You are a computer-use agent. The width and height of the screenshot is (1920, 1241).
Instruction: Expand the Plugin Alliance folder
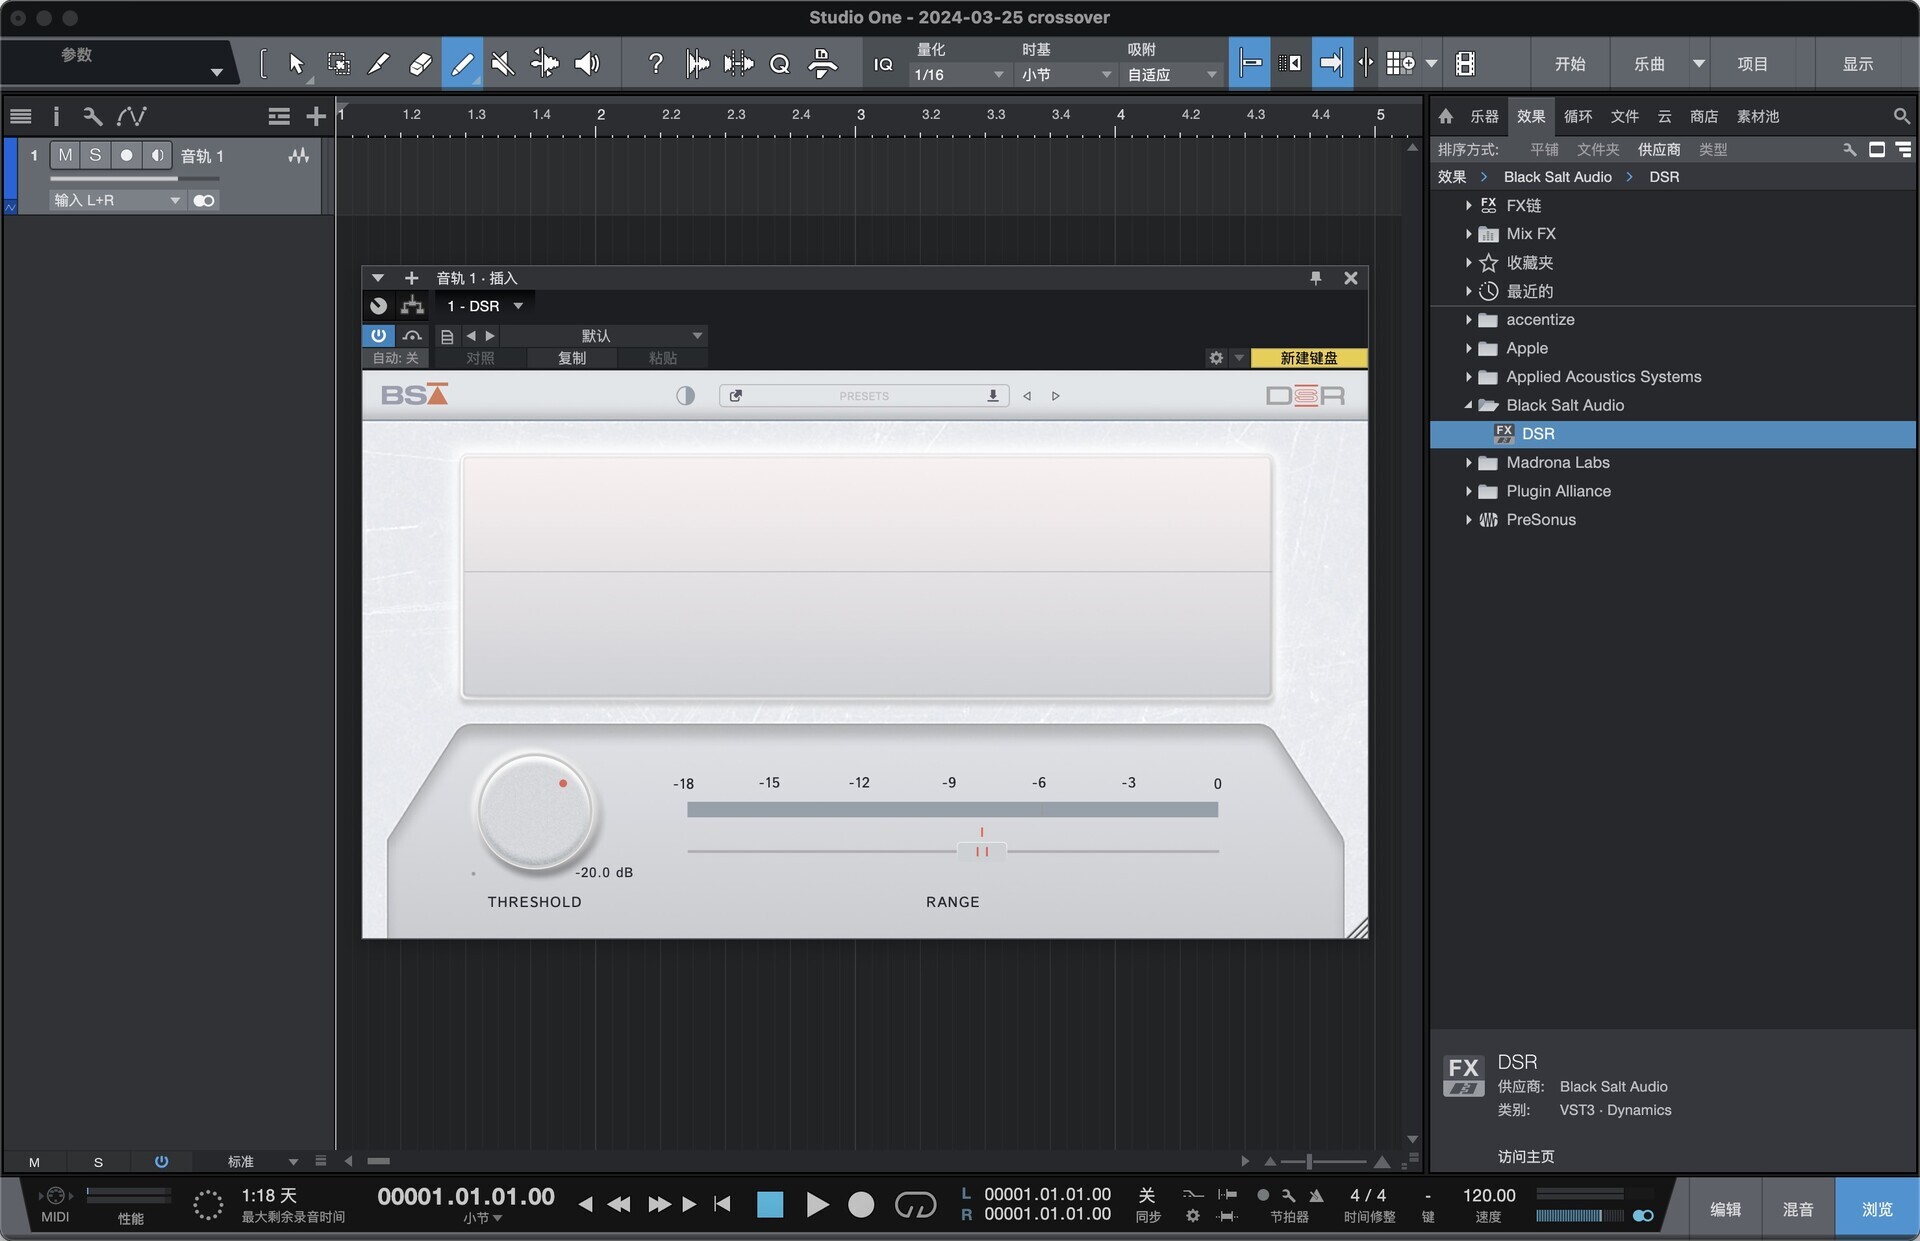click(1468, 491)
